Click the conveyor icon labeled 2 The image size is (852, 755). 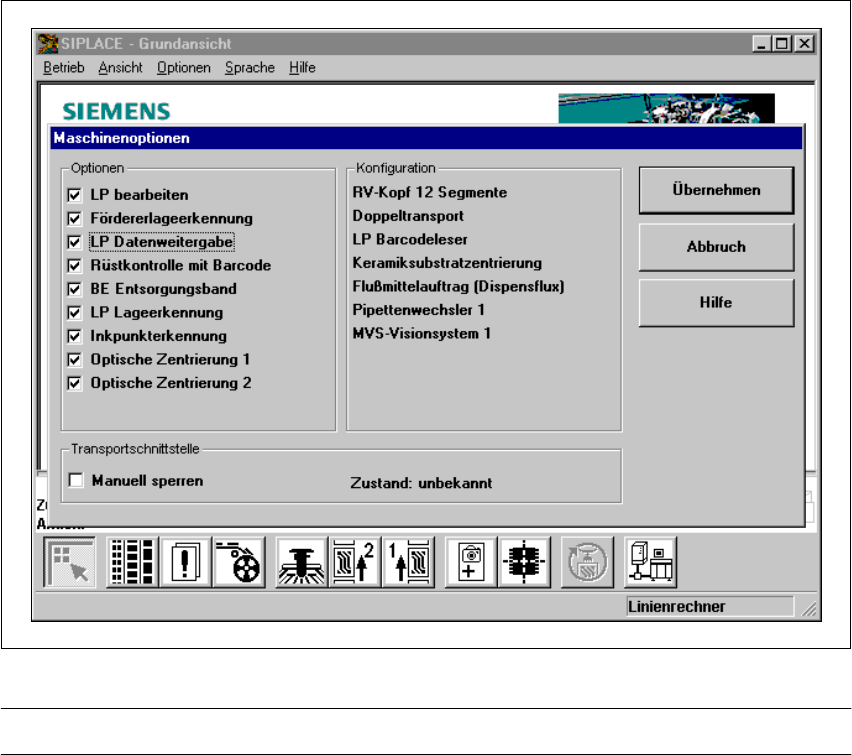(x=354, y=562)
